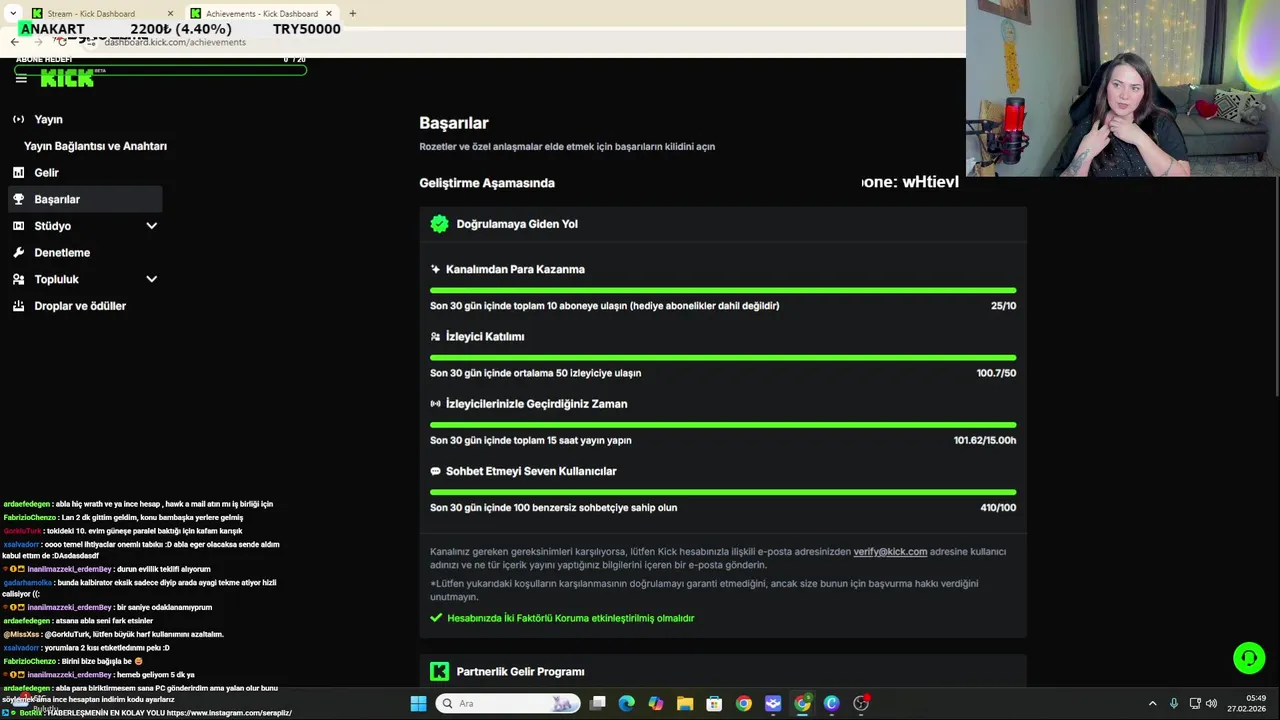Image resolution: width=1280 pixels, height=720 pixels.
Task: Click the Gelir chart icon
Action: point(18,172)
